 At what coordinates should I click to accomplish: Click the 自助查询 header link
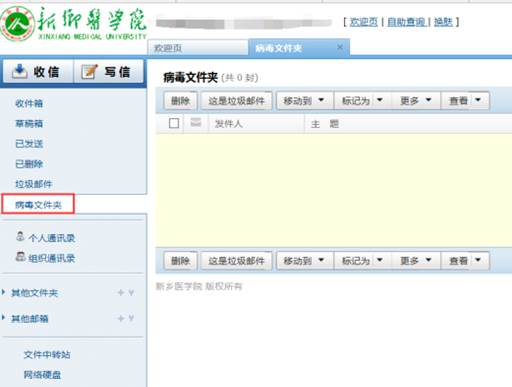coord(406,22)
